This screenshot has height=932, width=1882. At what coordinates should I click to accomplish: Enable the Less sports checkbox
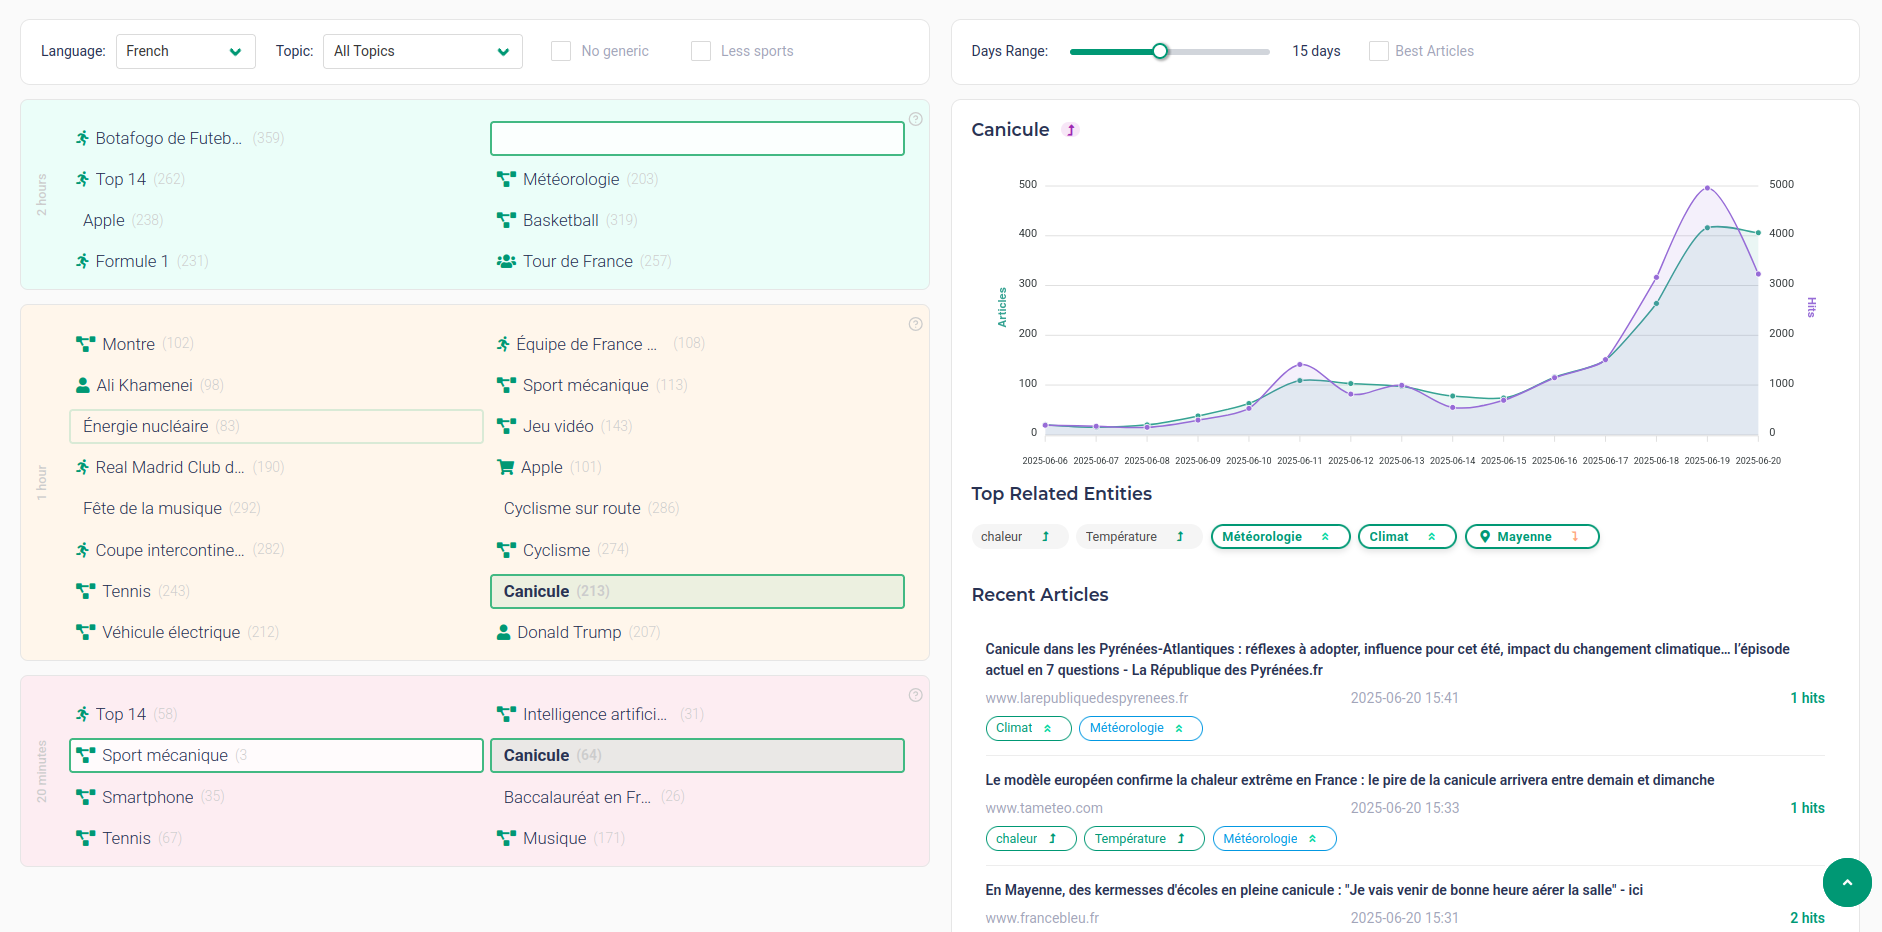click(700, 50)
